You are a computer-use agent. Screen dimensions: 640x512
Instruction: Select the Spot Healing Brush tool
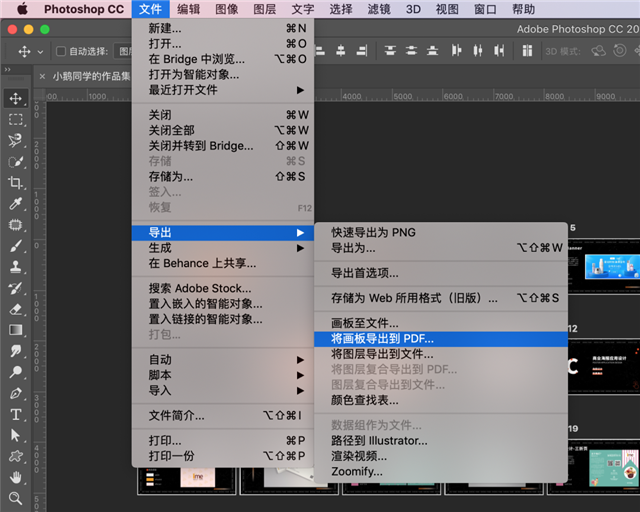[16, 225]
